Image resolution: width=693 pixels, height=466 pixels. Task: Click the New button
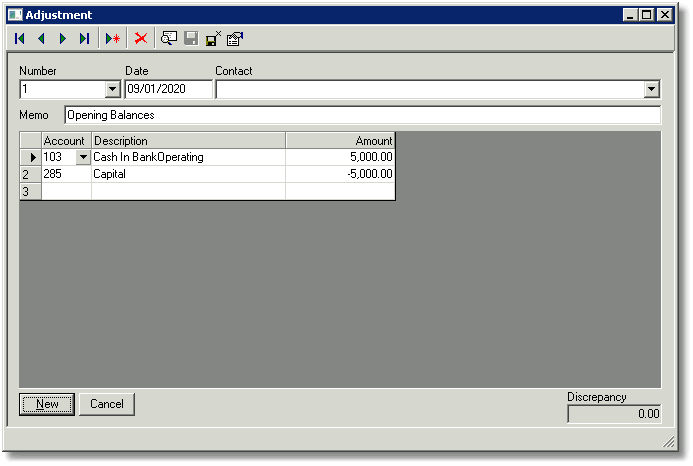(47, 404)
